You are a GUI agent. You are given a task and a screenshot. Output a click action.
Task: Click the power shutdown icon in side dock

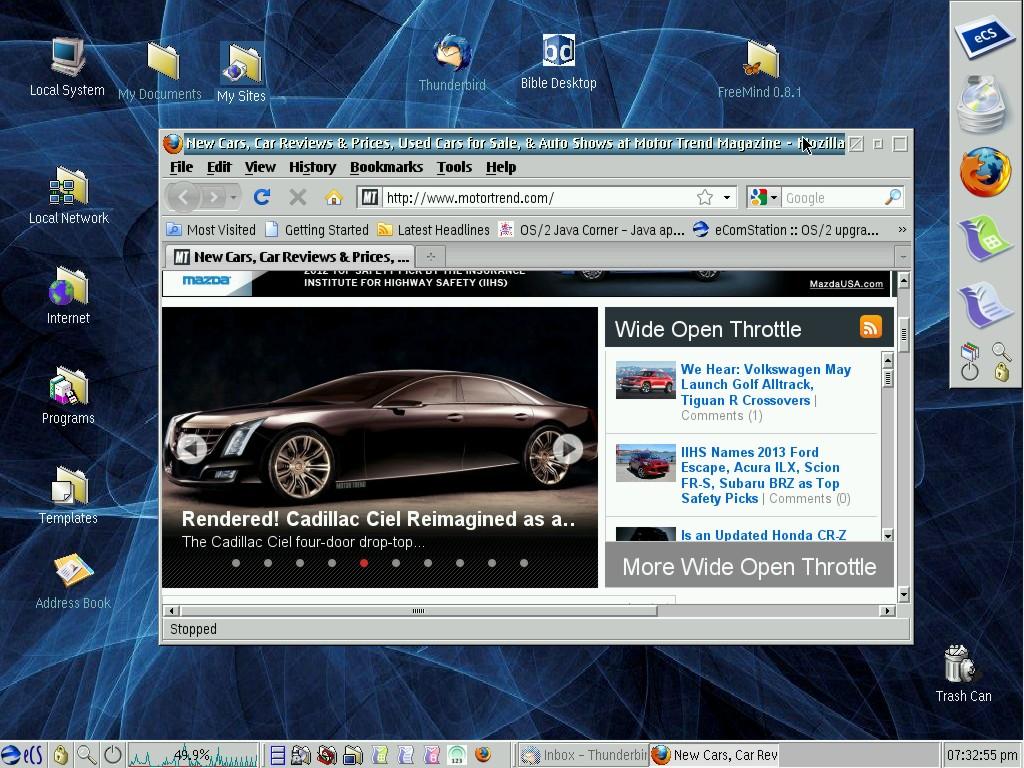[970, 372]
